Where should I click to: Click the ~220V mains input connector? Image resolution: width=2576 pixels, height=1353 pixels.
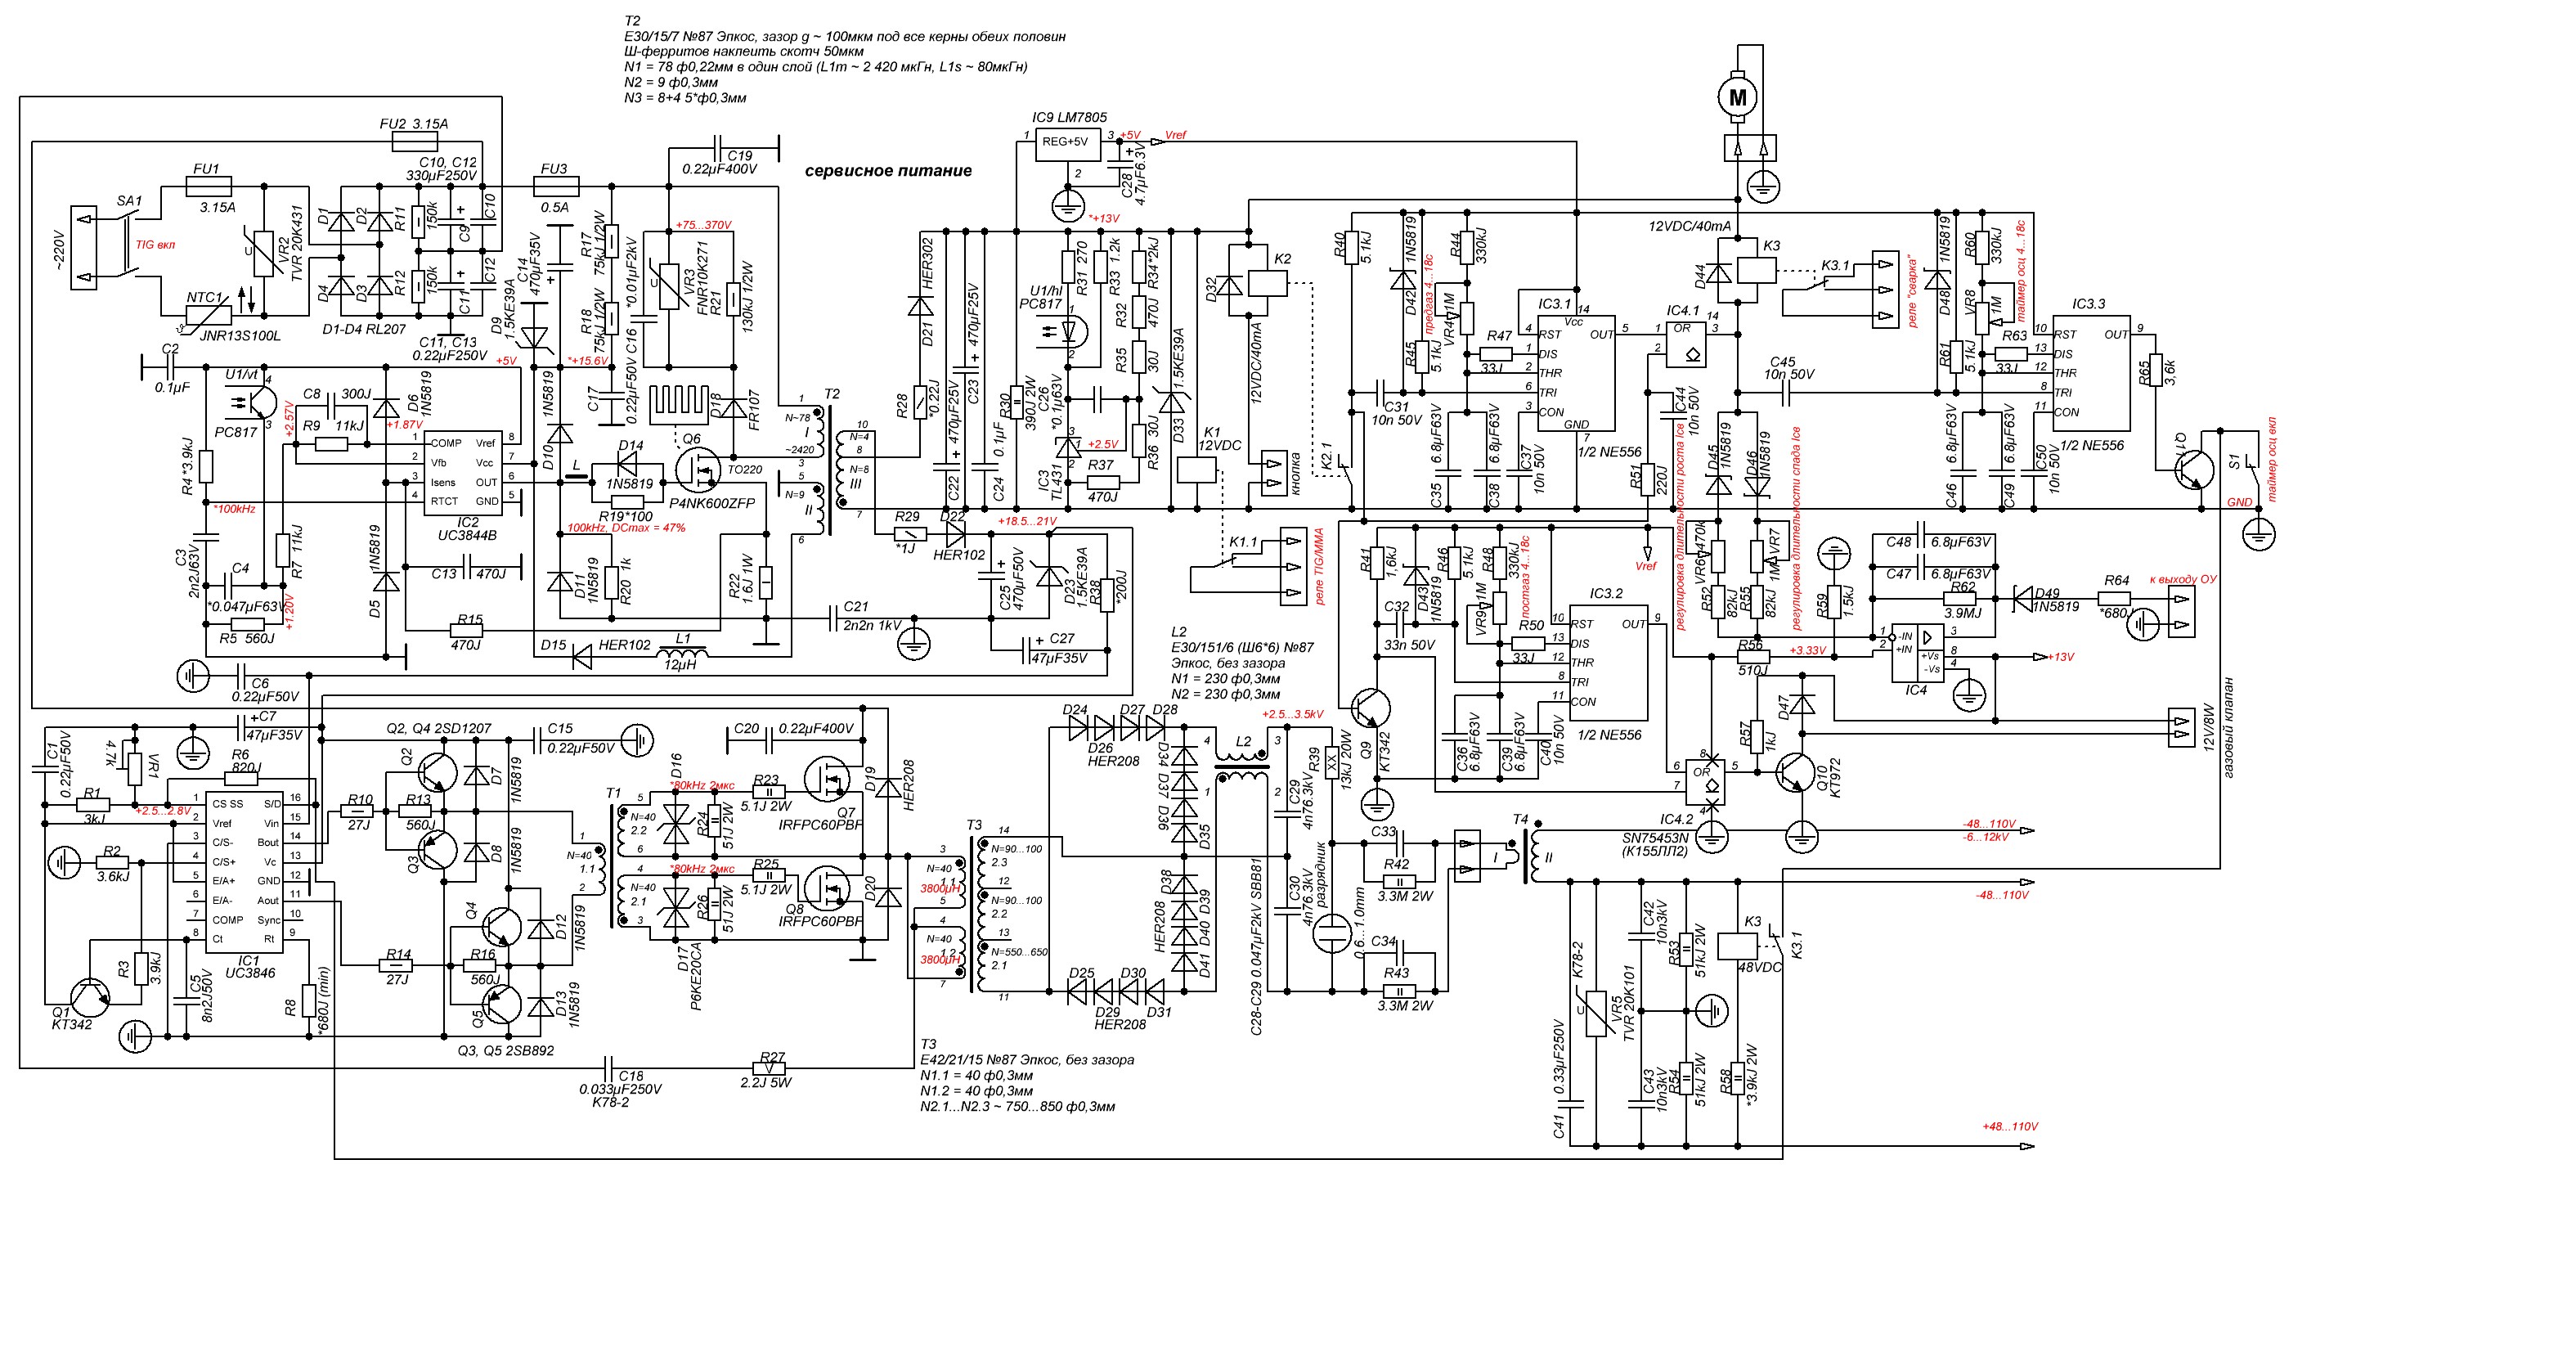click(x=83, y=247)
